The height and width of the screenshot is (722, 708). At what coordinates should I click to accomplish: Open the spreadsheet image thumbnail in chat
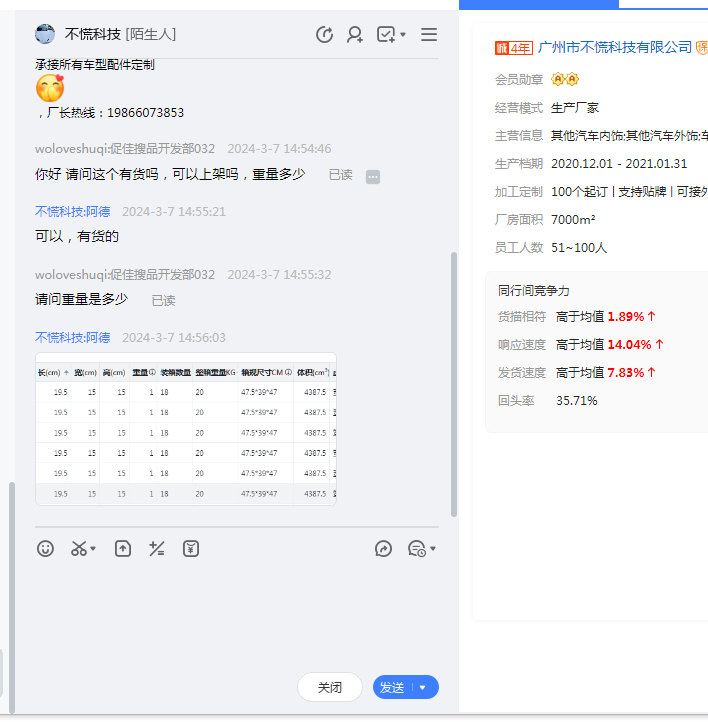pos(186,429)
